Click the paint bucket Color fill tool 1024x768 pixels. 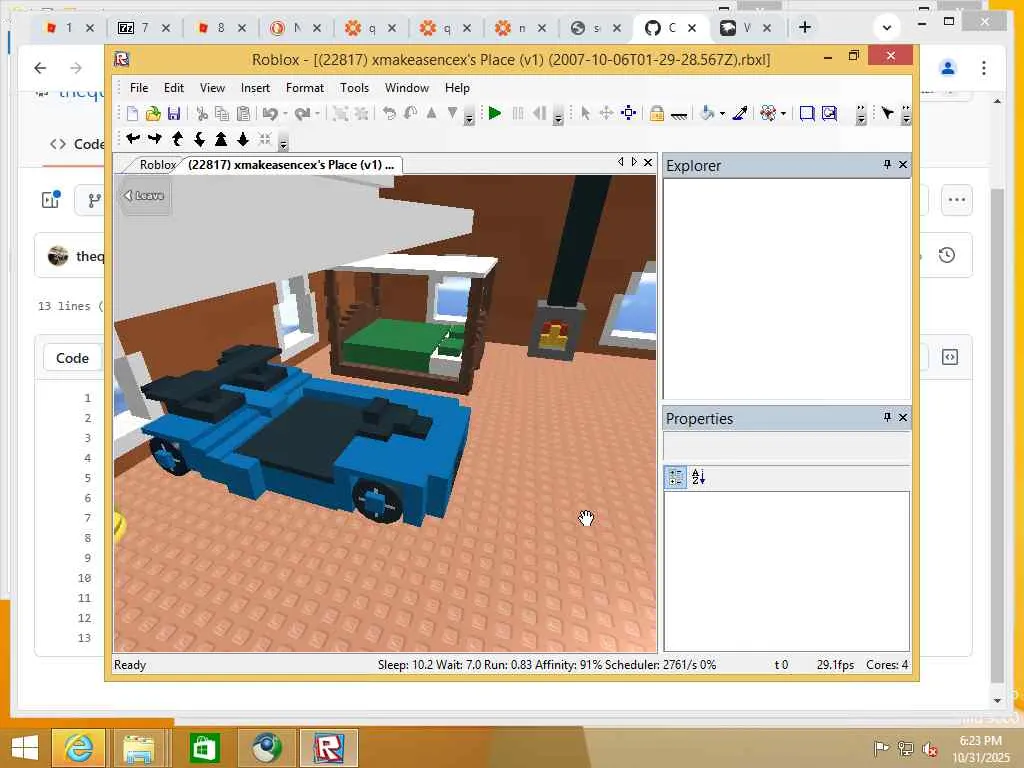(x=707, y=114)
